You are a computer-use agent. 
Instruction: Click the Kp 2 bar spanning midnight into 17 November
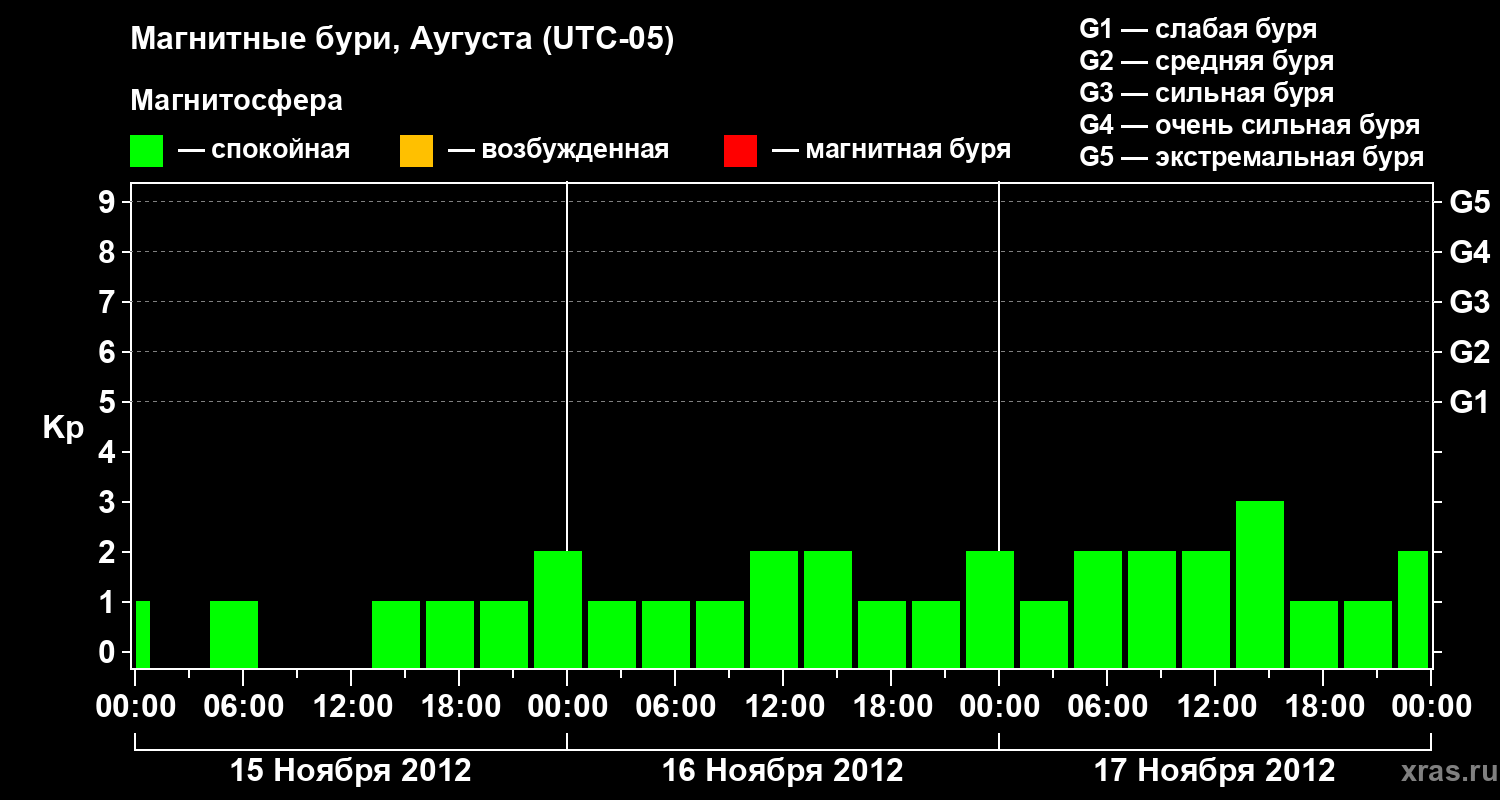point(990,609)
